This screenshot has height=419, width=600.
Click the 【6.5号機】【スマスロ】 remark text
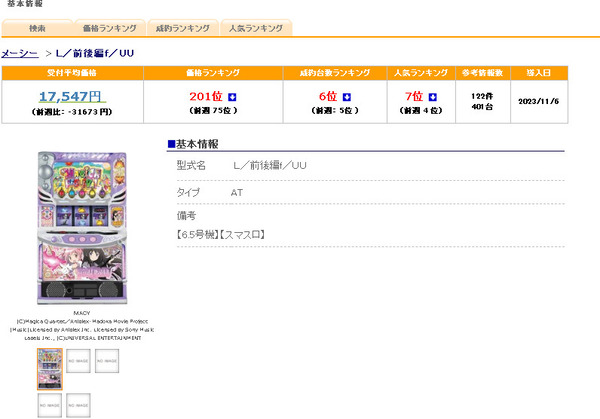[x=221, y=235]
